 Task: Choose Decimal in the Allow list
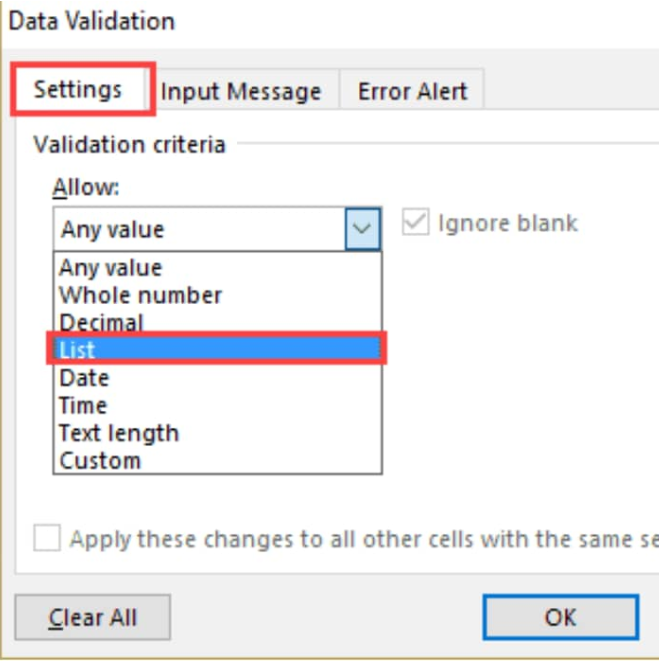[x=217, y=322]
